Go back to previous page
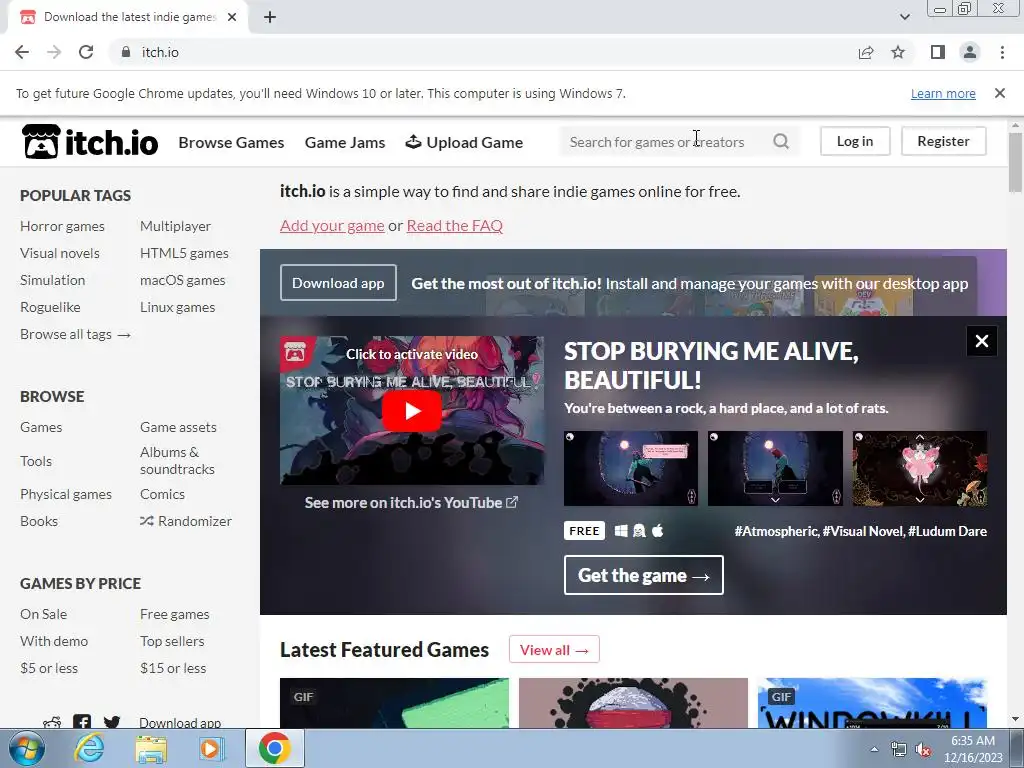The image size is (1024, 768). point(22,52)
